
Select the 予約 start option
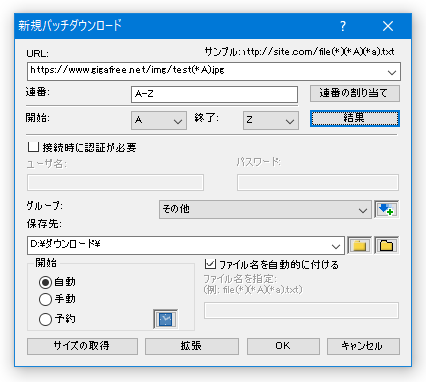(x=45, y=319)
